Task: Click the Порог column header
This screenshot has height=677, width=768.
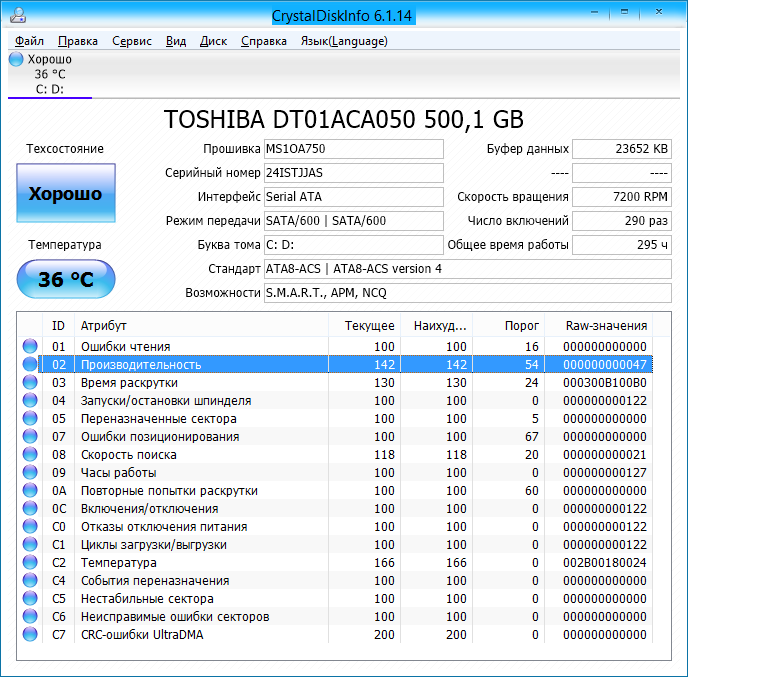Action: point(508,325)
